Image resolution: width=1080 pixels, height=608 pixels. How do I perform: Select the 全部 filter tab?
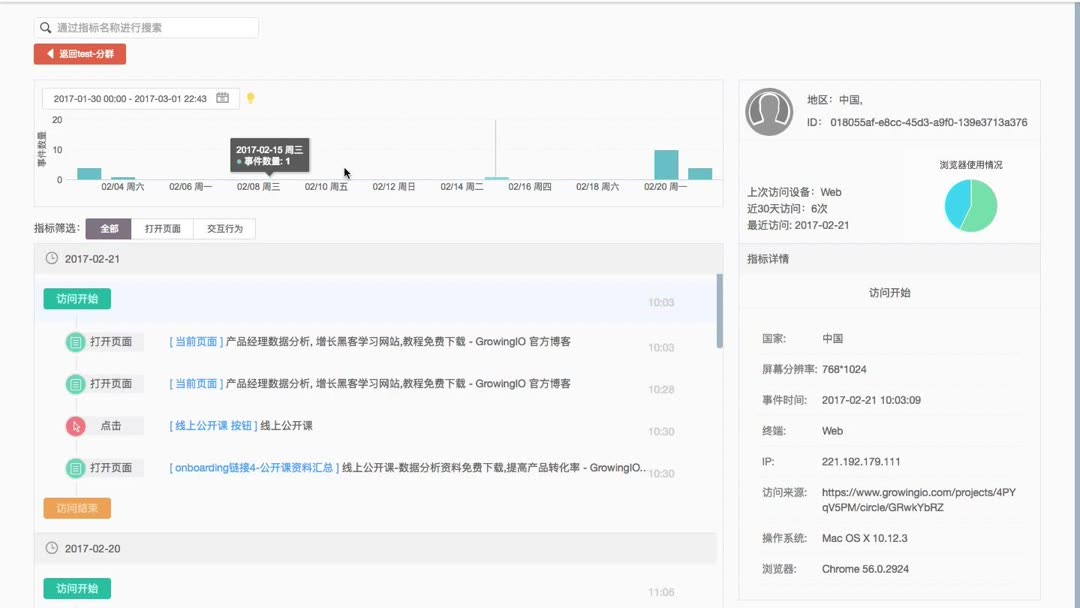point(108,228)
